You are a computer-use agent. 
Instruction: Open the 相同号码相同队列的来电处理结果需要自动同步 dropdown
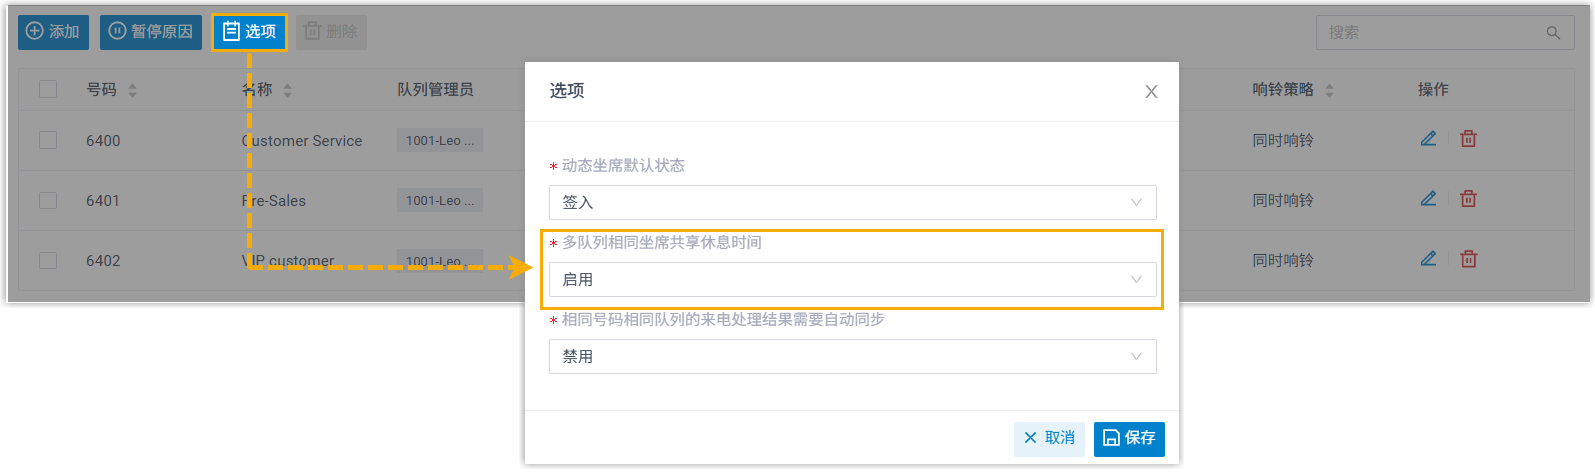(852, 356)
